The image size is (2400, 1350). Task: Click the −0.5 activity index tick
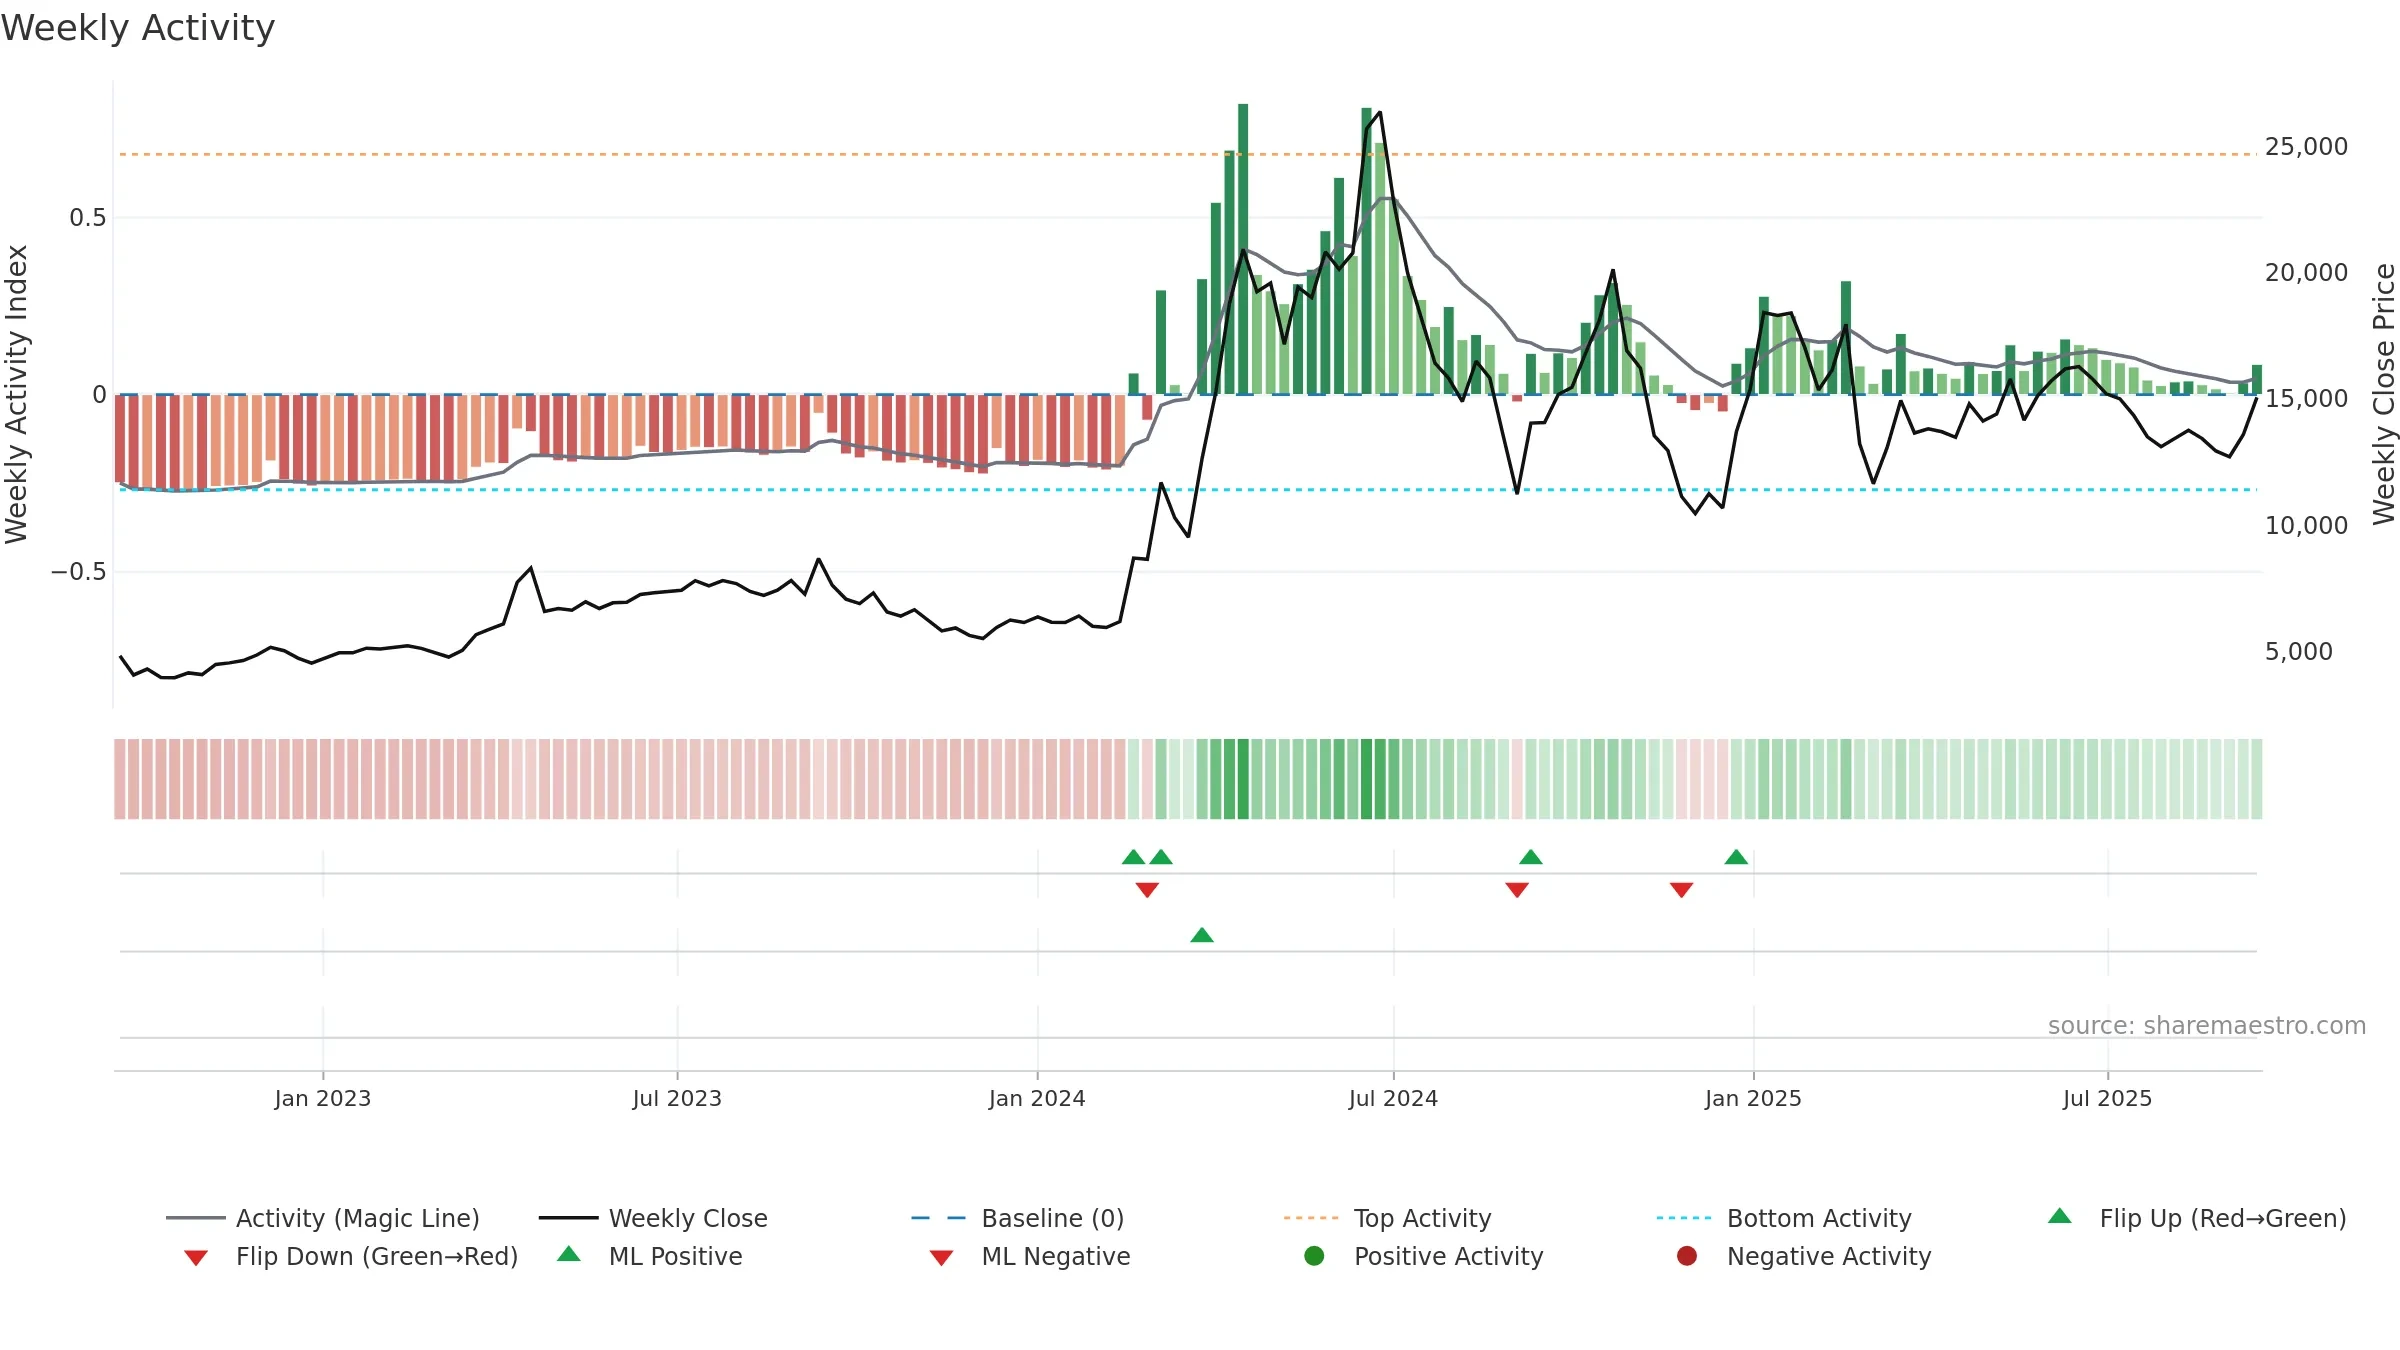(79, 572)
